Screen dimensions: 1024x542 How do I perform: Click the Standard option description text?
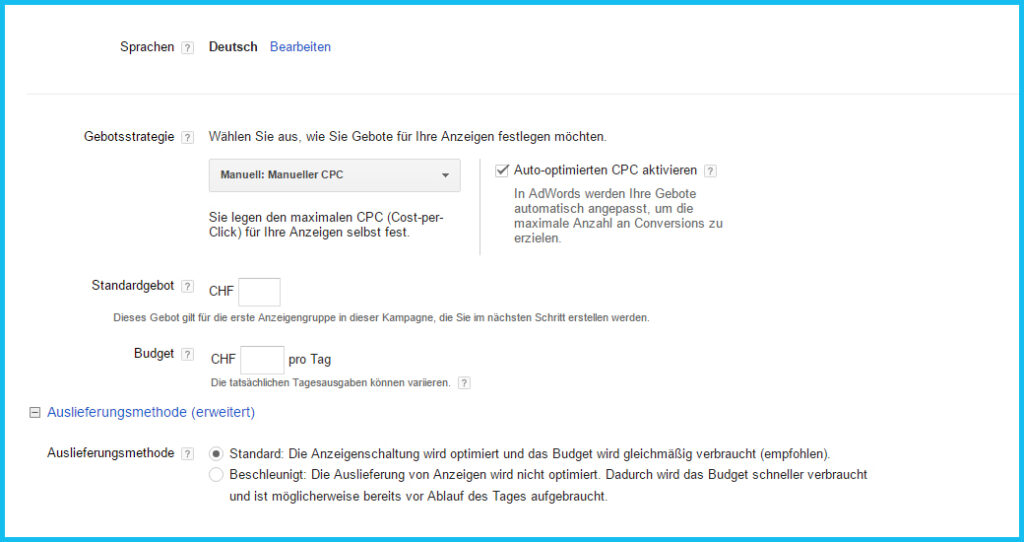point(530,454)
